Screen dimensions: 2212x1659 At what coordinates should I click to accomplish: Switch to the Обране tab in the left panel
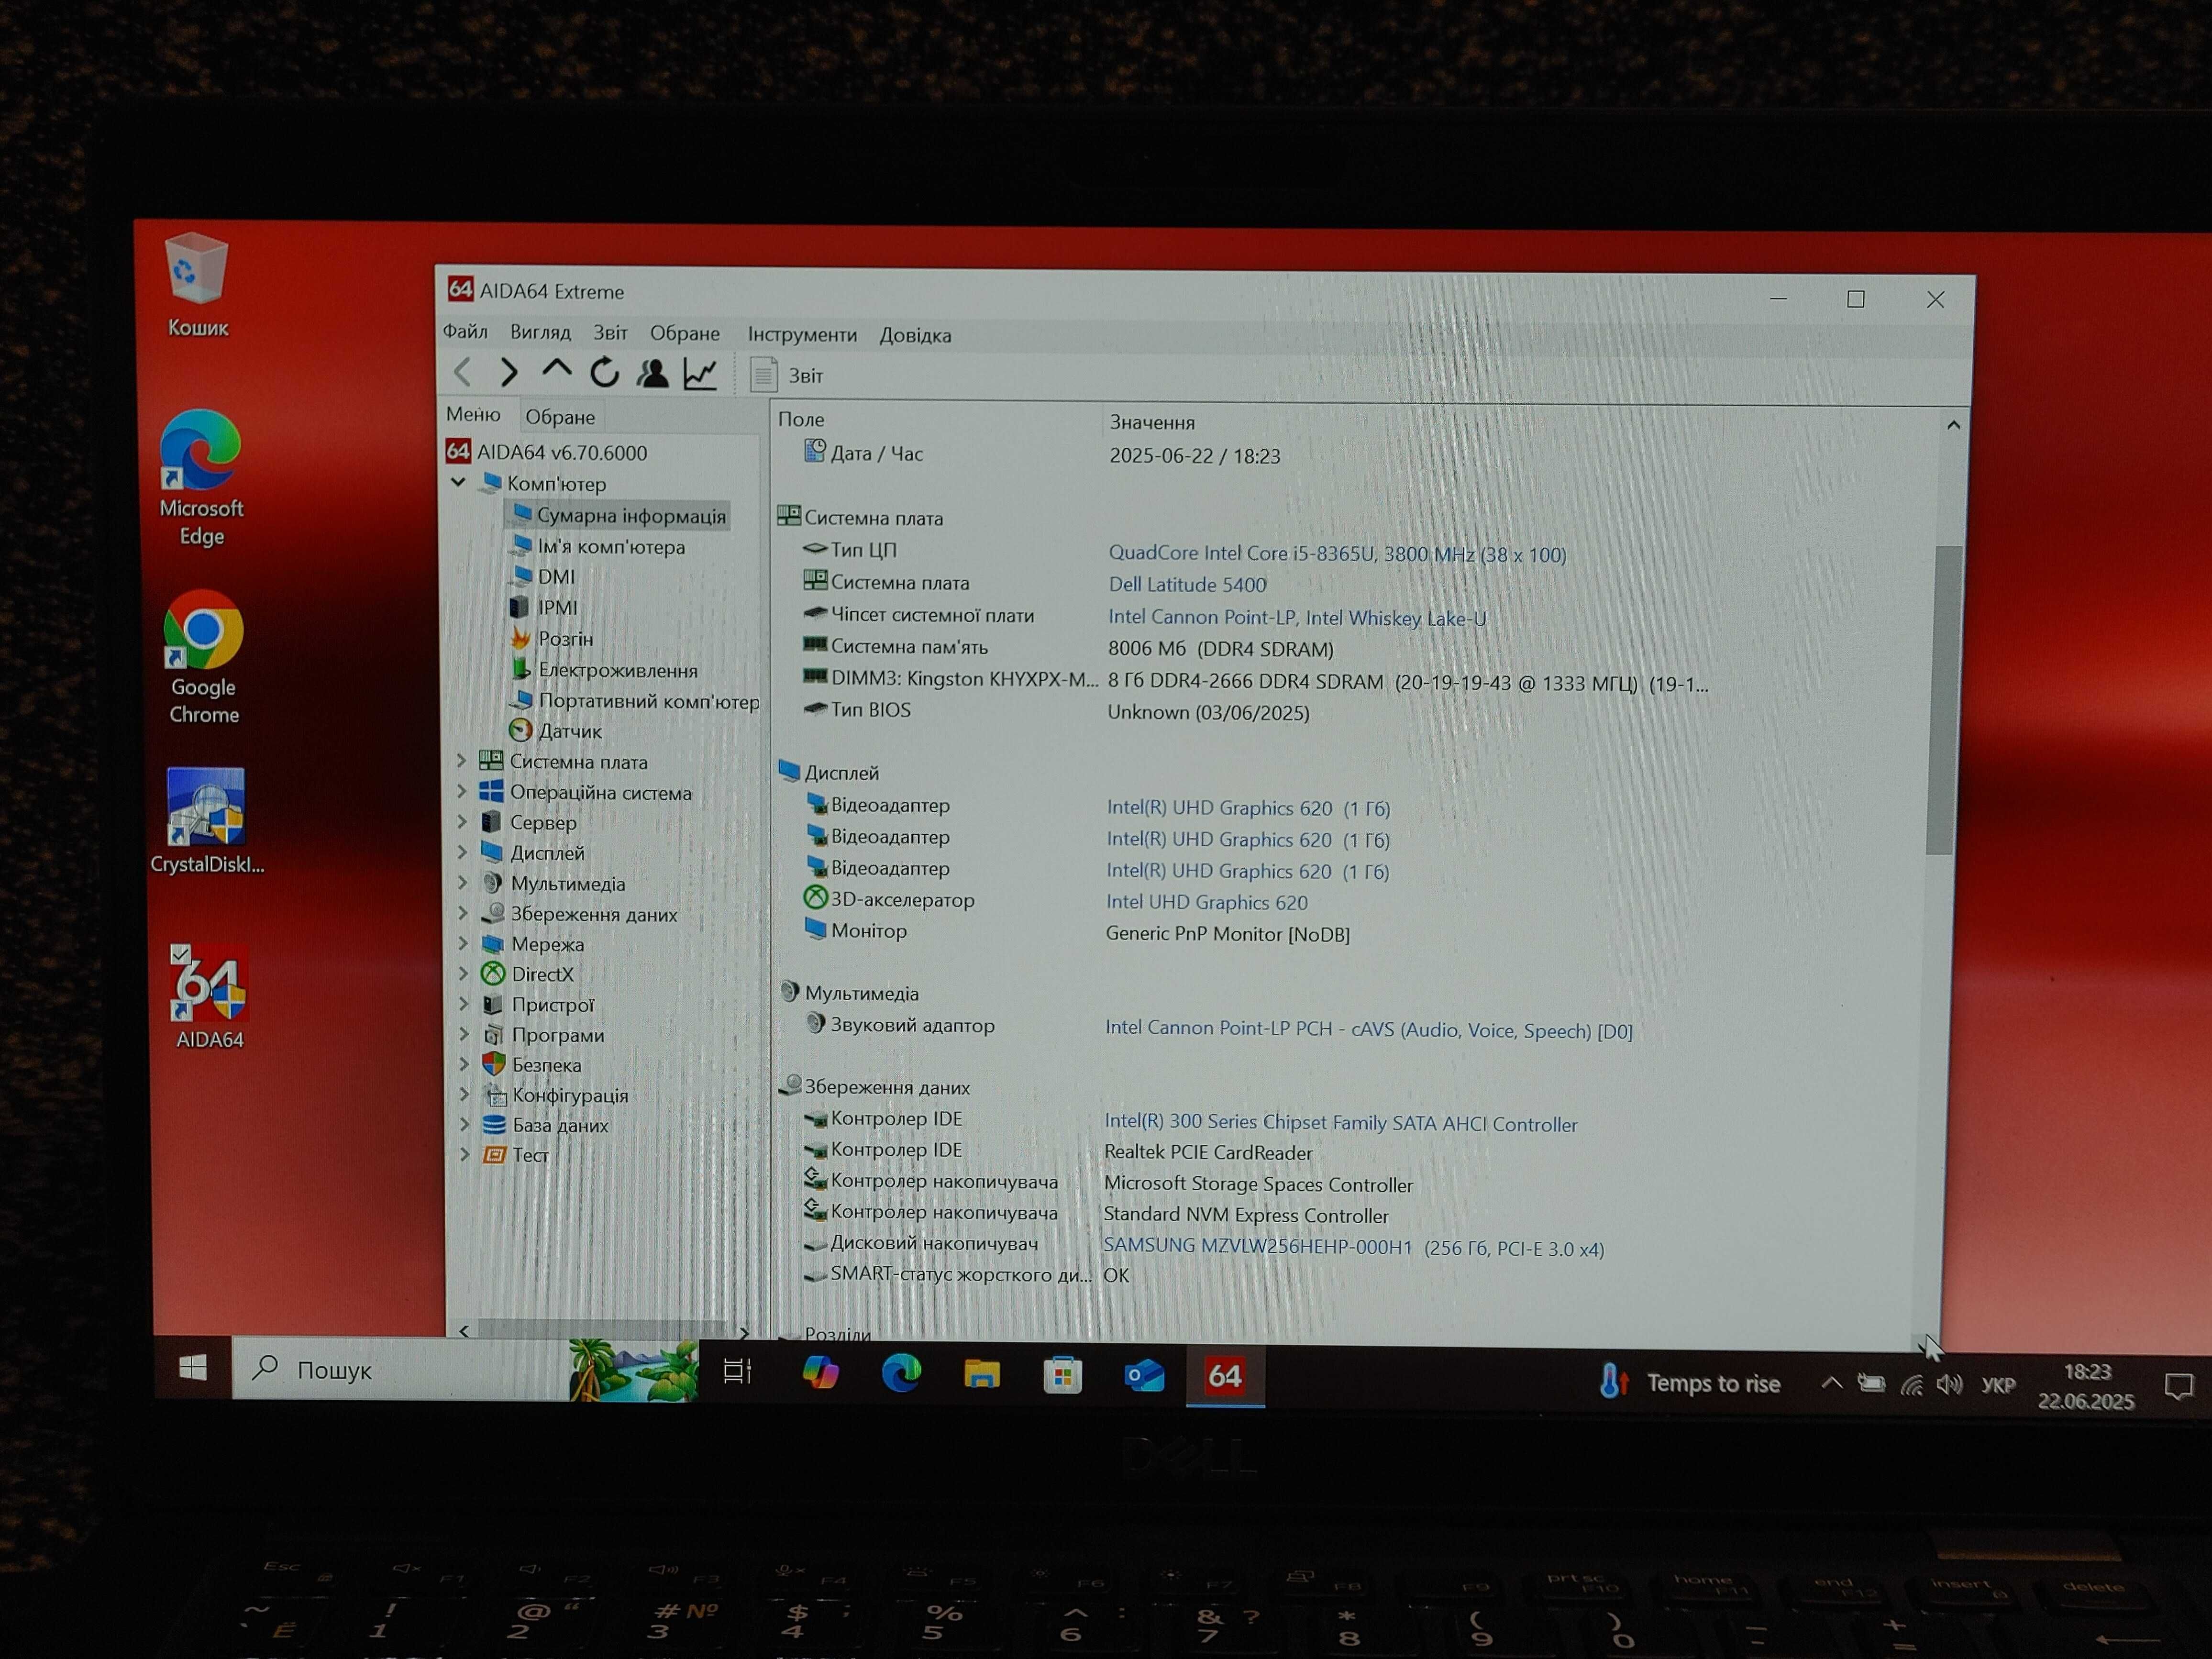click(x=560, y=417)
